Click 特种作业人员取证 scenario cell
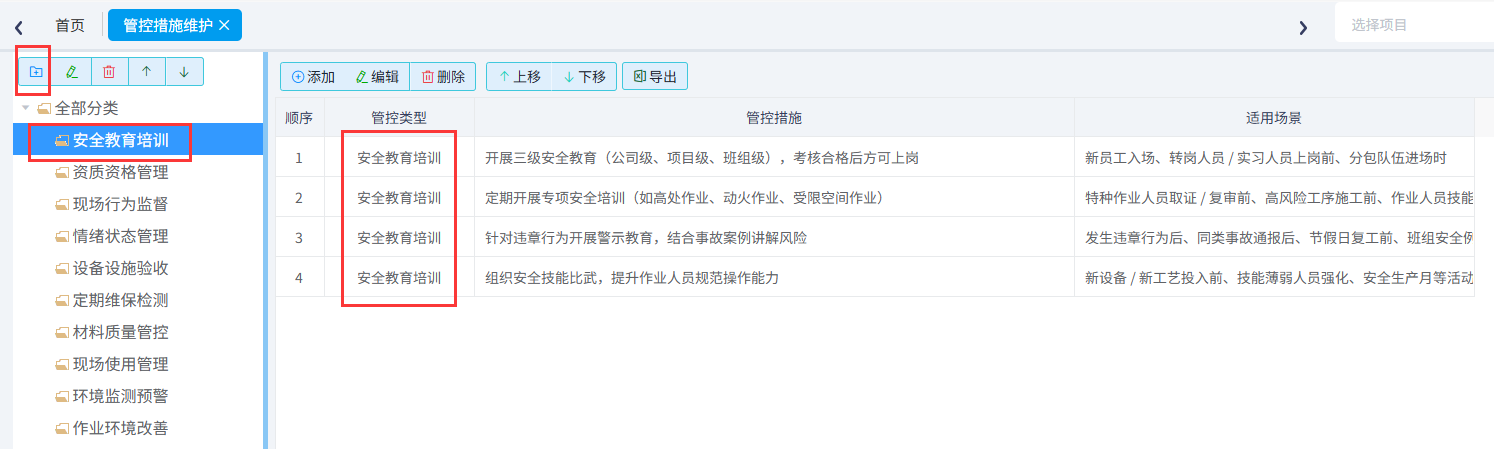Viewport: 1494px width, 449px height. click(1274, 197)
